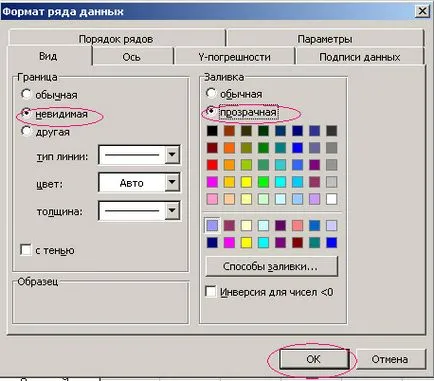Select обычная radio under Граница
434x381 pixels.
pos(26,94)
